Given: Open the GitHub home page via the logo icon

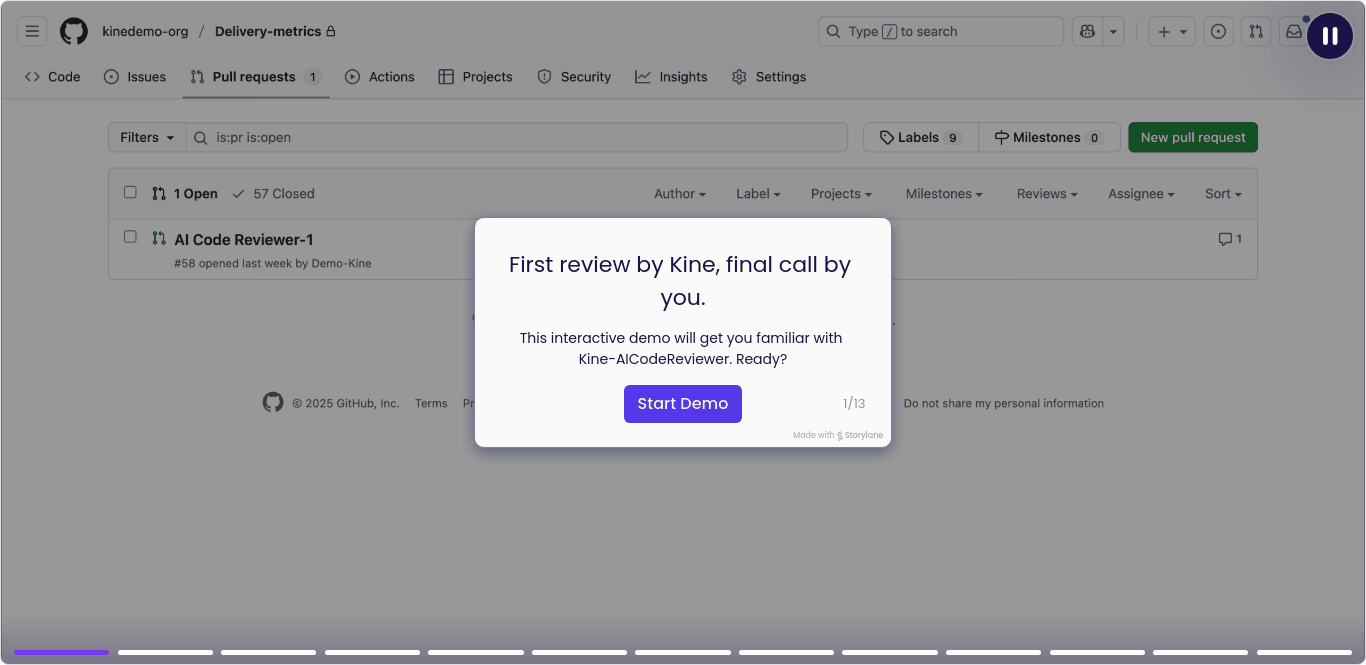Looking at the screenshot, I should click(x=73, y=31).
